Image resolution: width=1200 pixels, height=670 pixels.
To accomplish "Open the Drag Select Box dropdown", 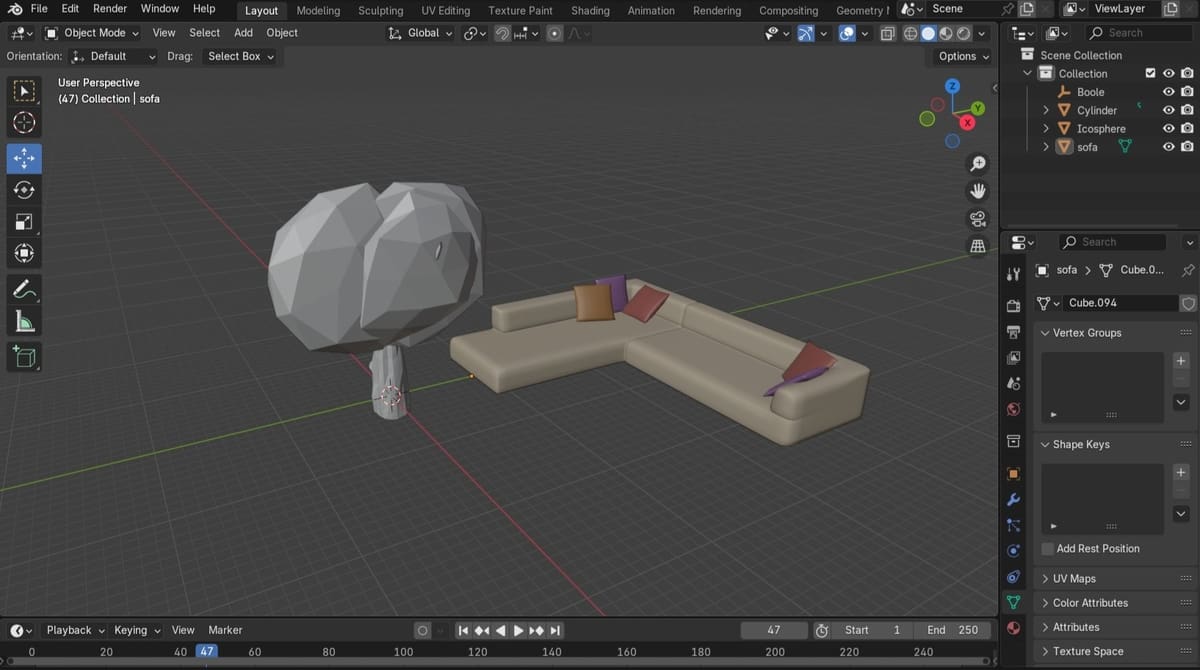I will coord(241,56).
